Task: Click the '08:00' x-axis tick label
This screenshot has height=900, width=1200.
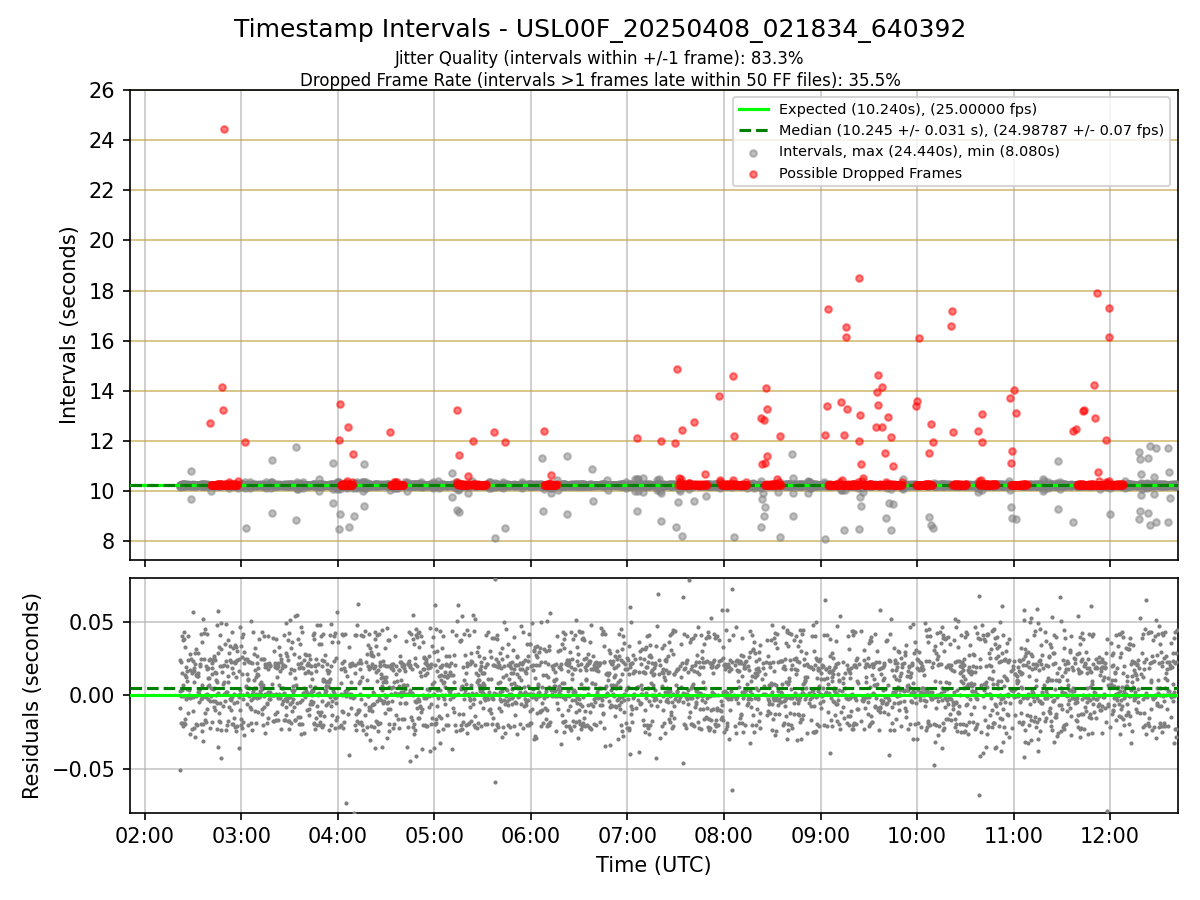Action: [724, 835]
